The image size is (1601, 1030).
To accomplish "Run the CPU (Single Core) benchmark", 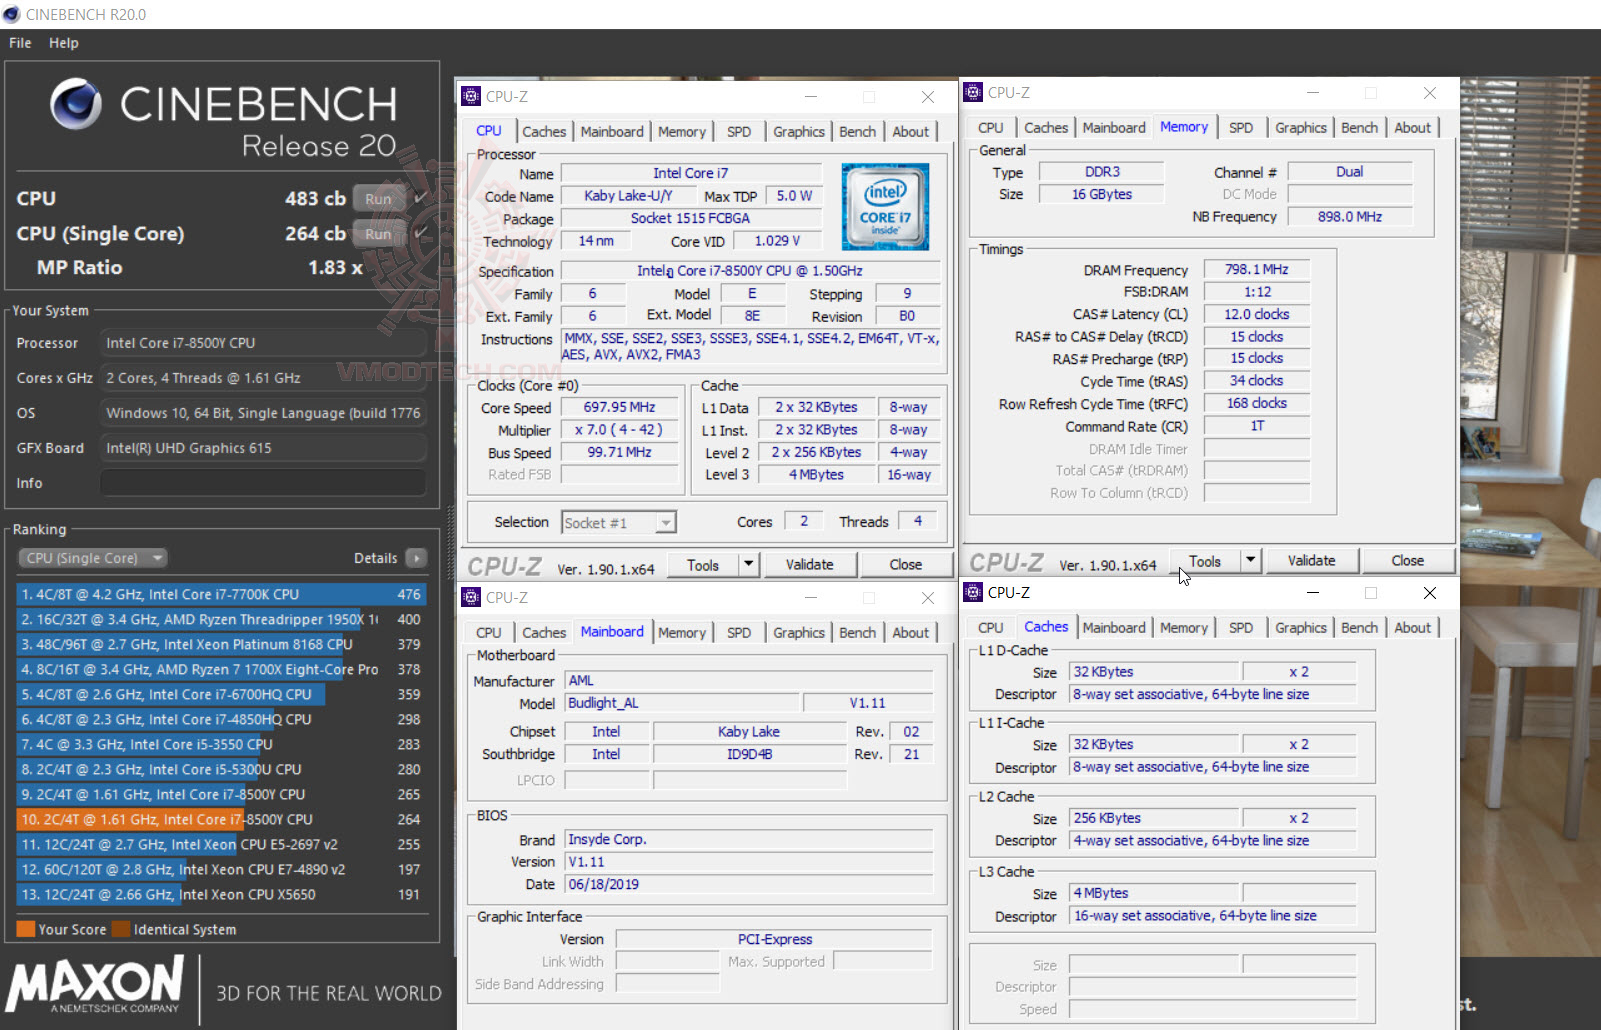I will [378, 234].
